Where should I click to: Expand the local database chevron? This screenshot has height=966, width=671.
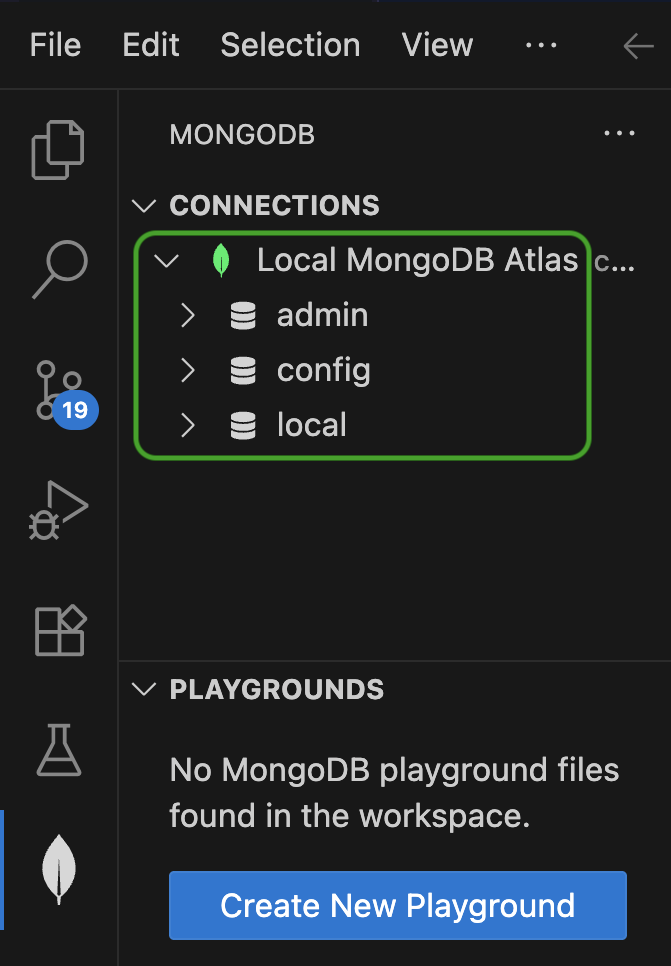187,426
